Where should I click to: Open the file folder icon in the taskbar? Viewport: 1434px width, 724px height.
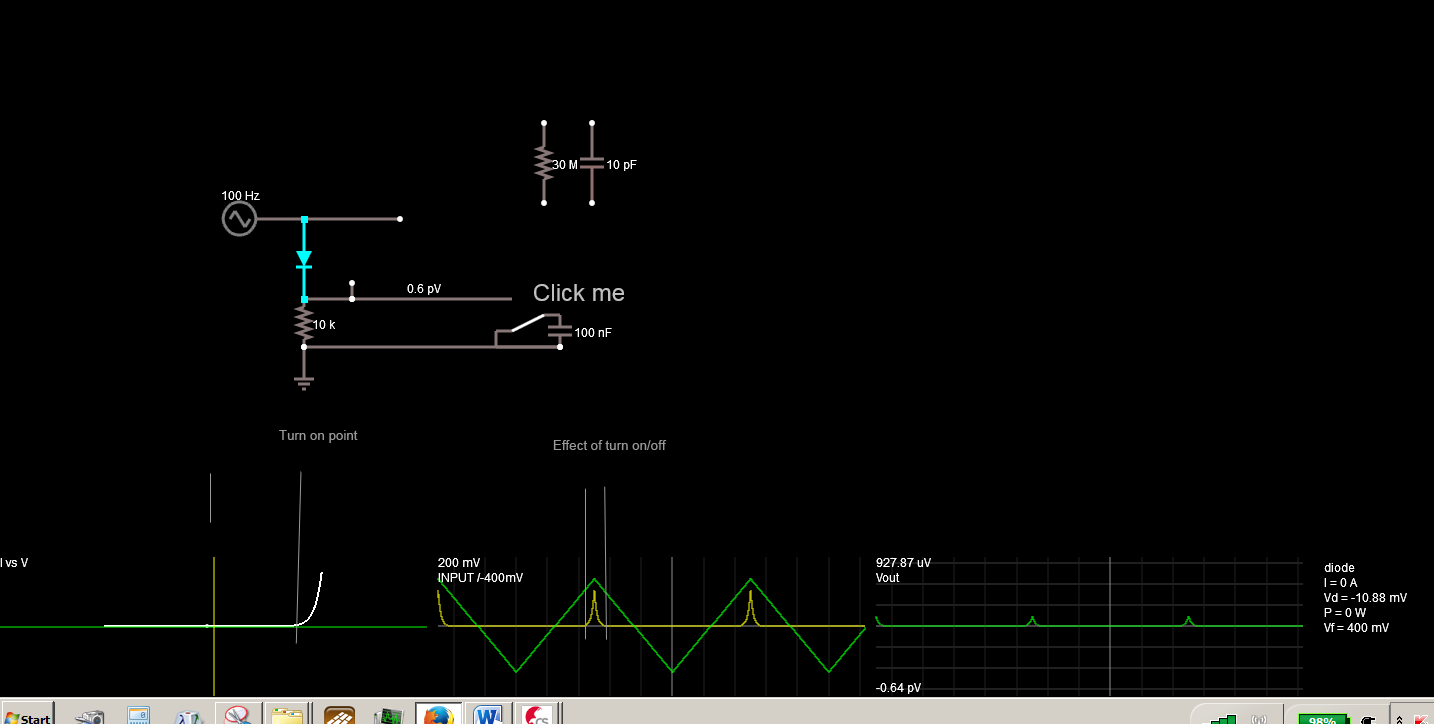click(x=287, y=715)
